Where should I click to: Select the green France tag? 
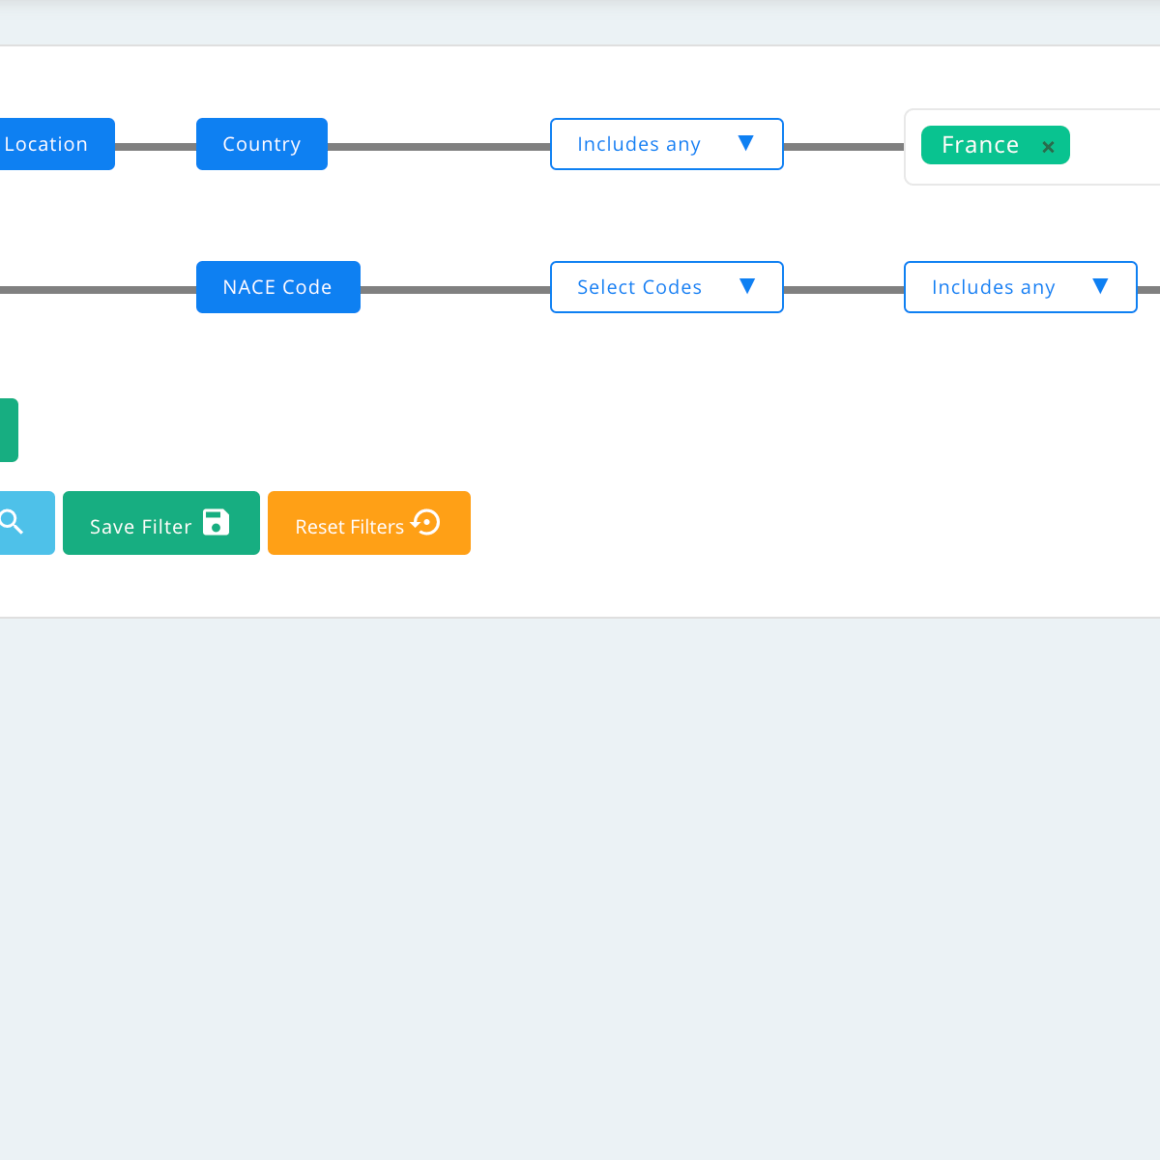pos(980,145)
